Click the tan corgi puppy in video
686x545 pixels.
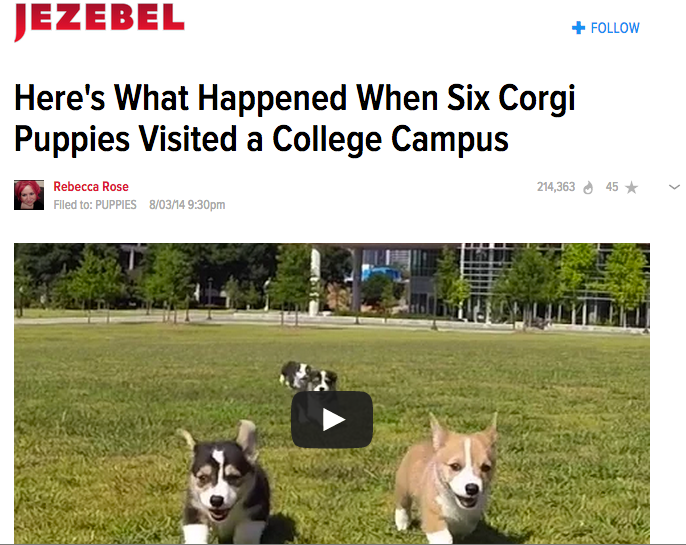pyautogui.click(x=446, y=477)
